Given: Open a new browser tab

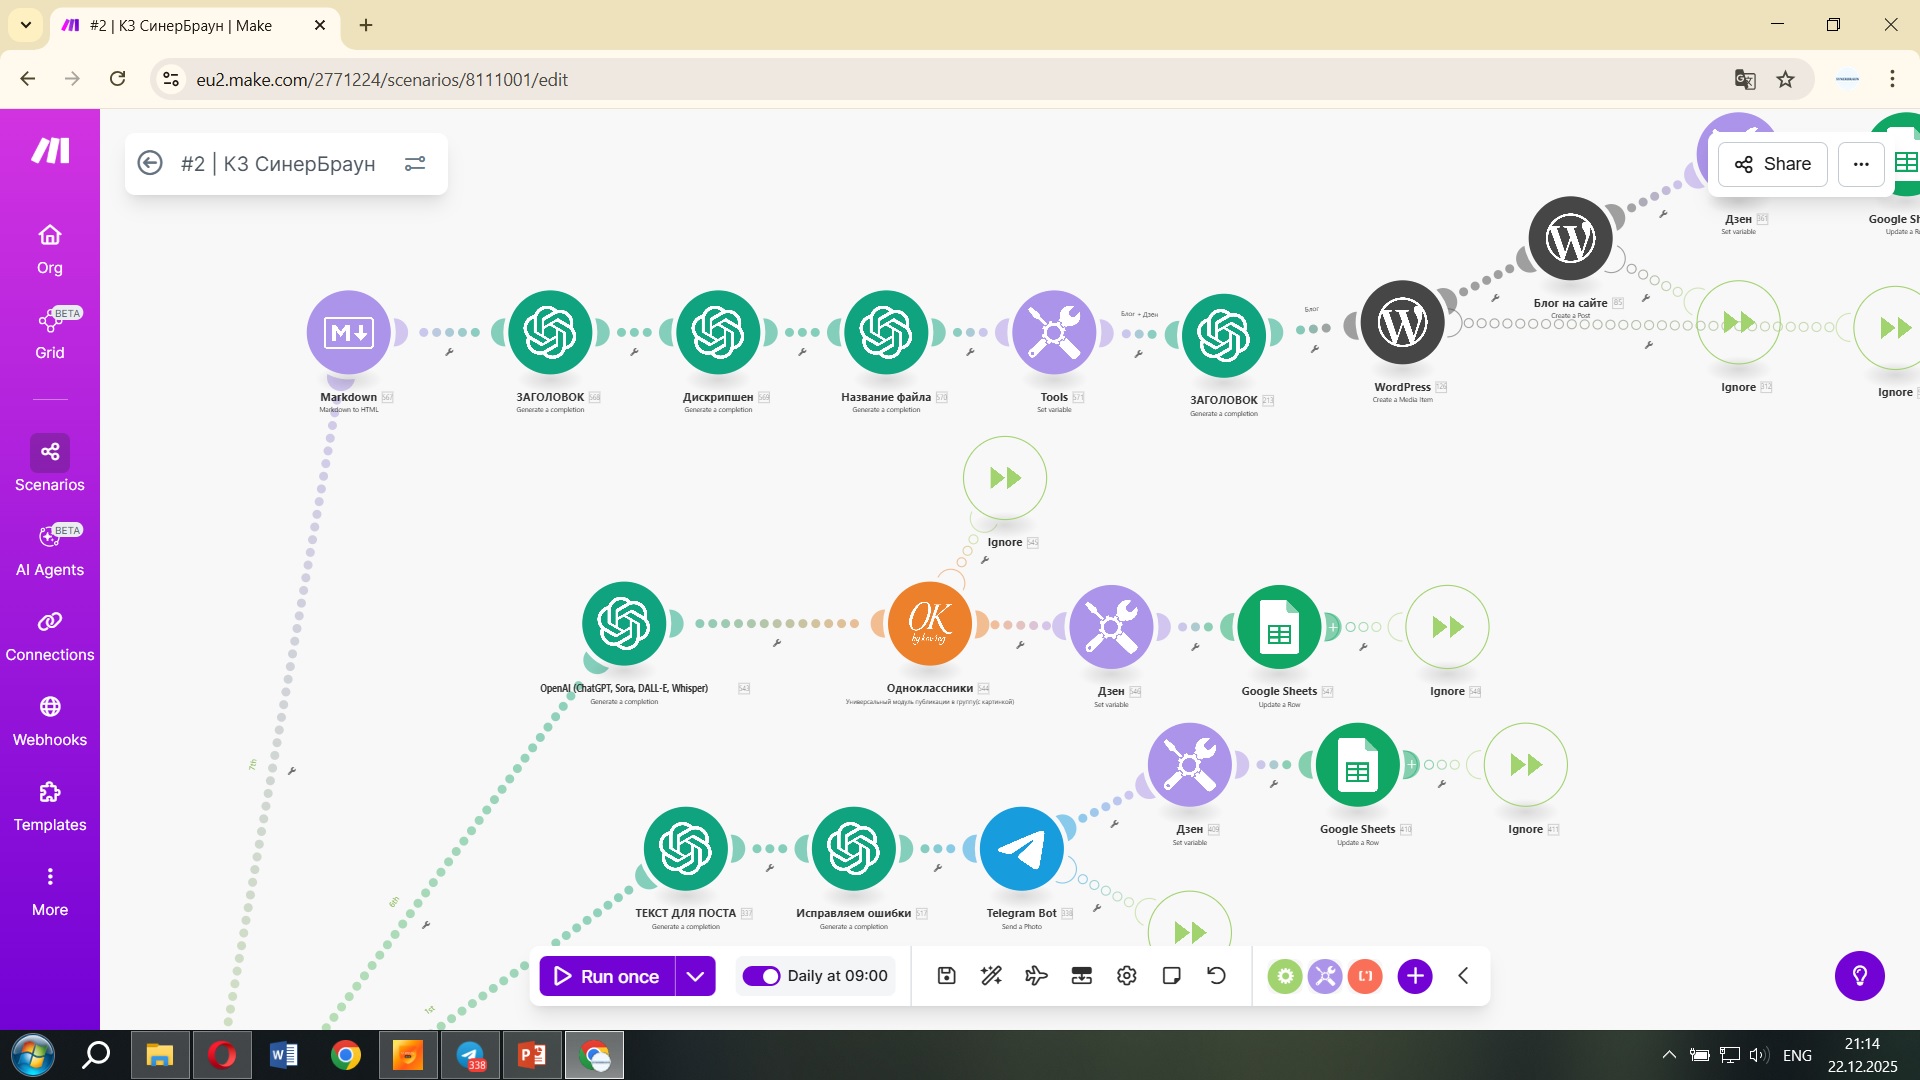Looking at the screenshot, I should pos(366,25).
